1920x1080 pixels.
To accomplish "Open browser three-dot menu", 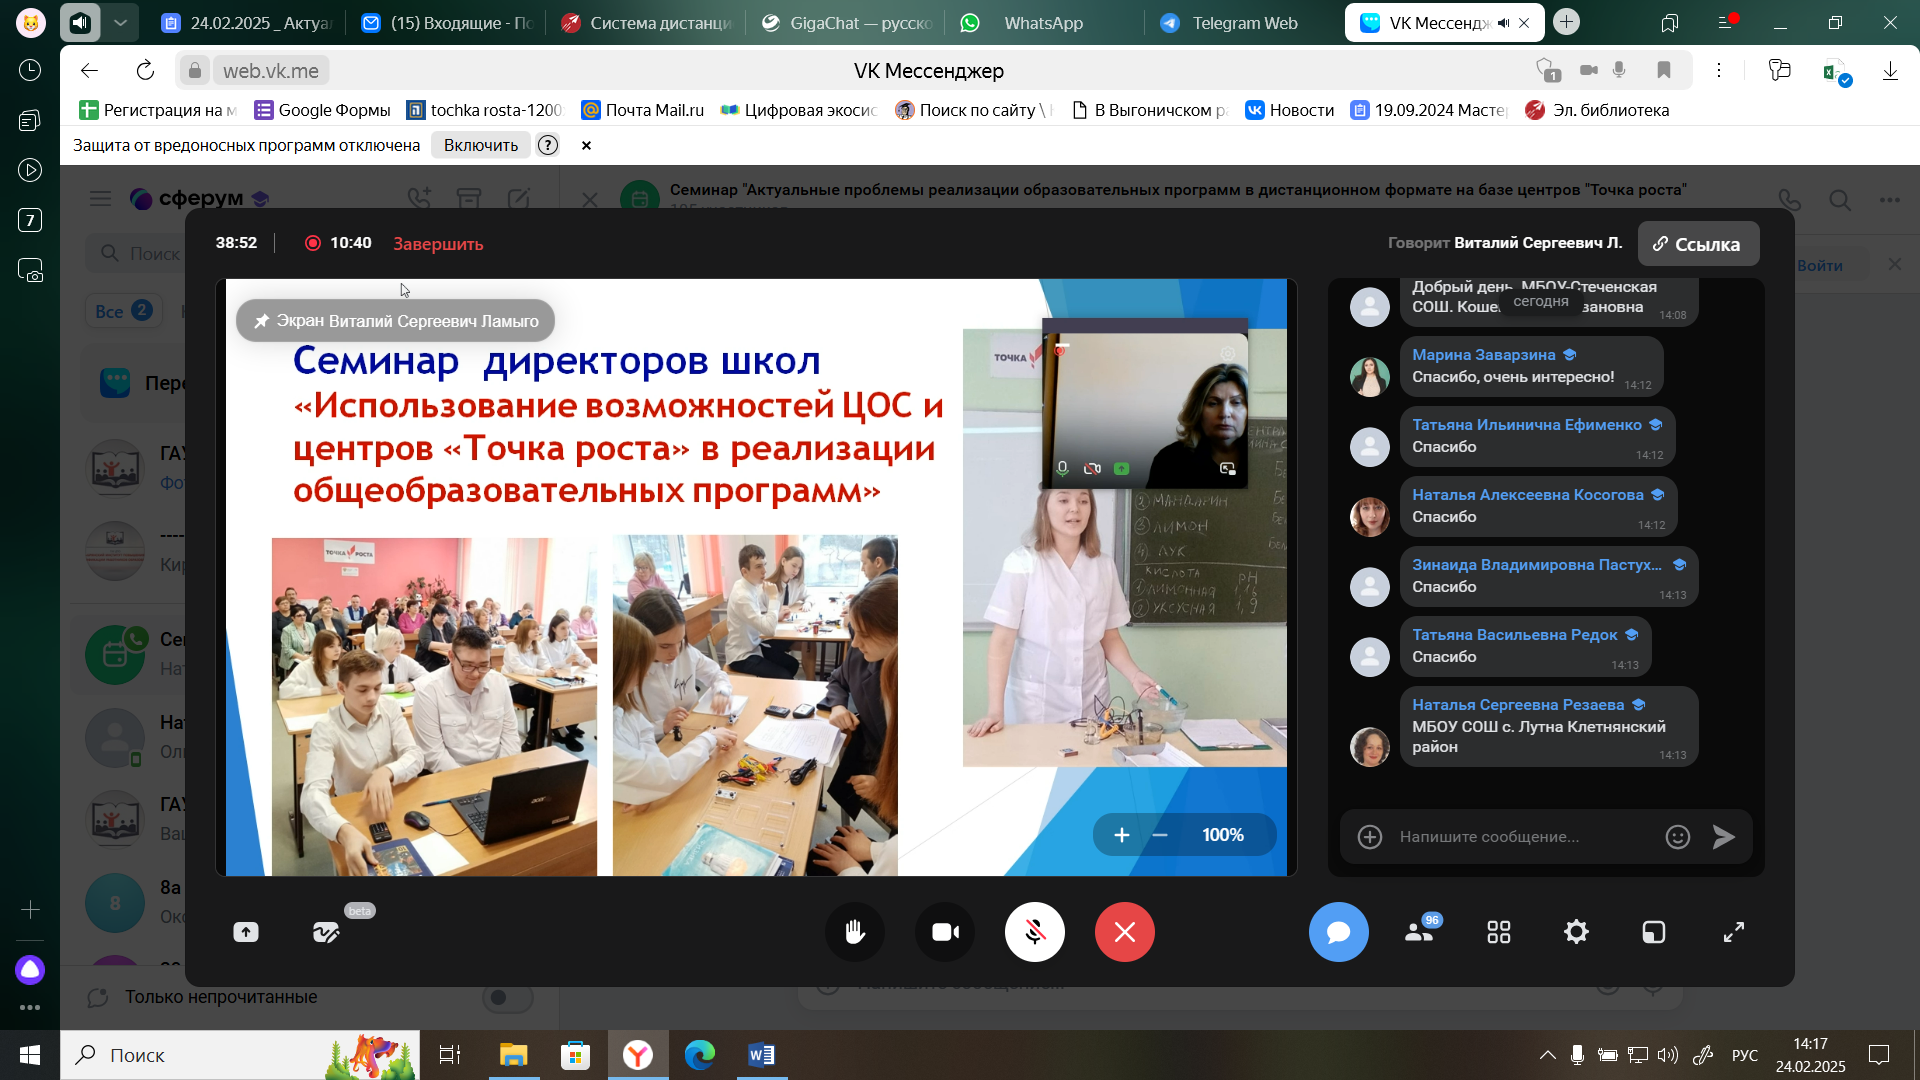I will point(1719,70).
